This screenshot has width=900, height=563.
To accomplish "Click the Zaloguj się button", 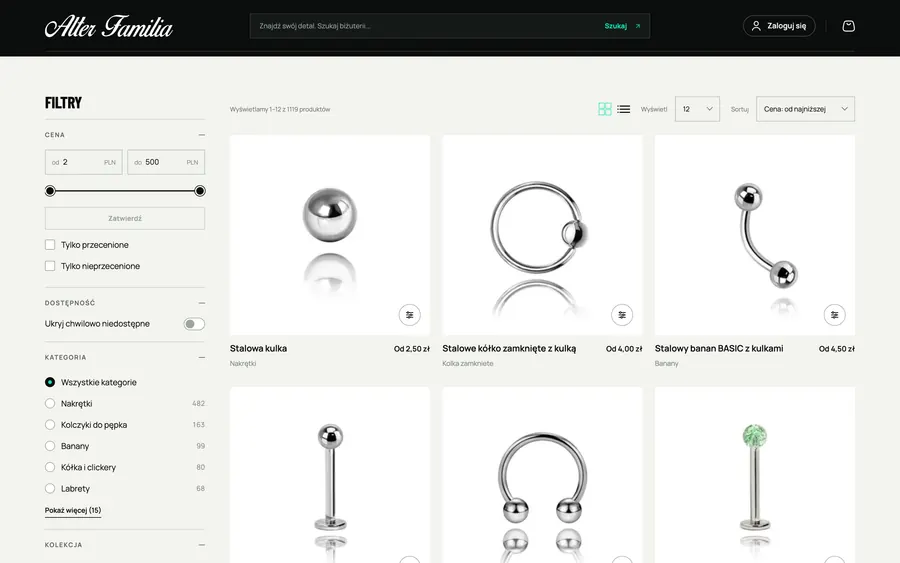I will click(x=779, y=26).
